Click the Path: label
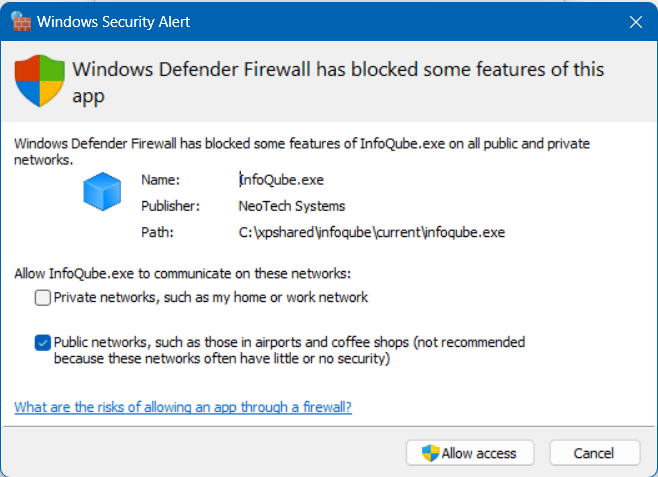The height and width of the screenshot is (477, 658). click(157, 232)
